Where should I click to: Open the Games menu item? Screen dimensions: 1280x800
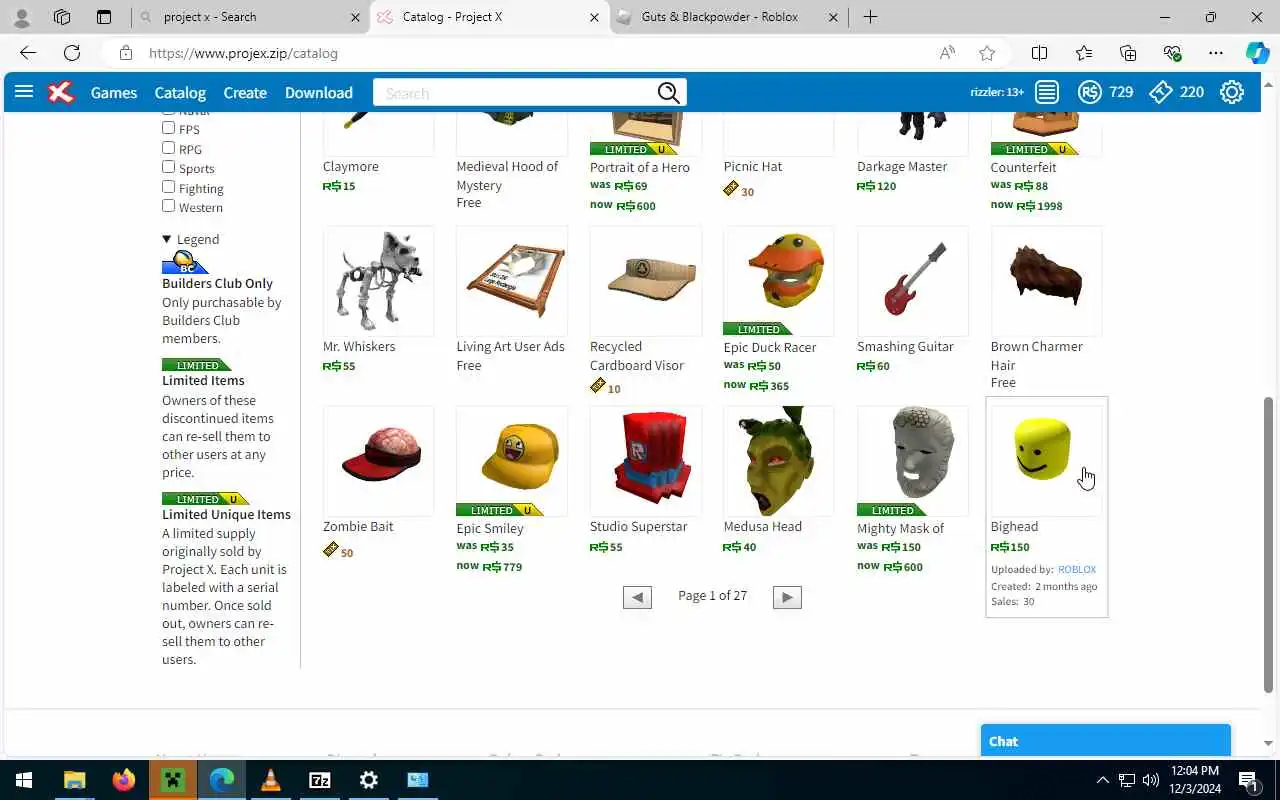pos(114,92)
